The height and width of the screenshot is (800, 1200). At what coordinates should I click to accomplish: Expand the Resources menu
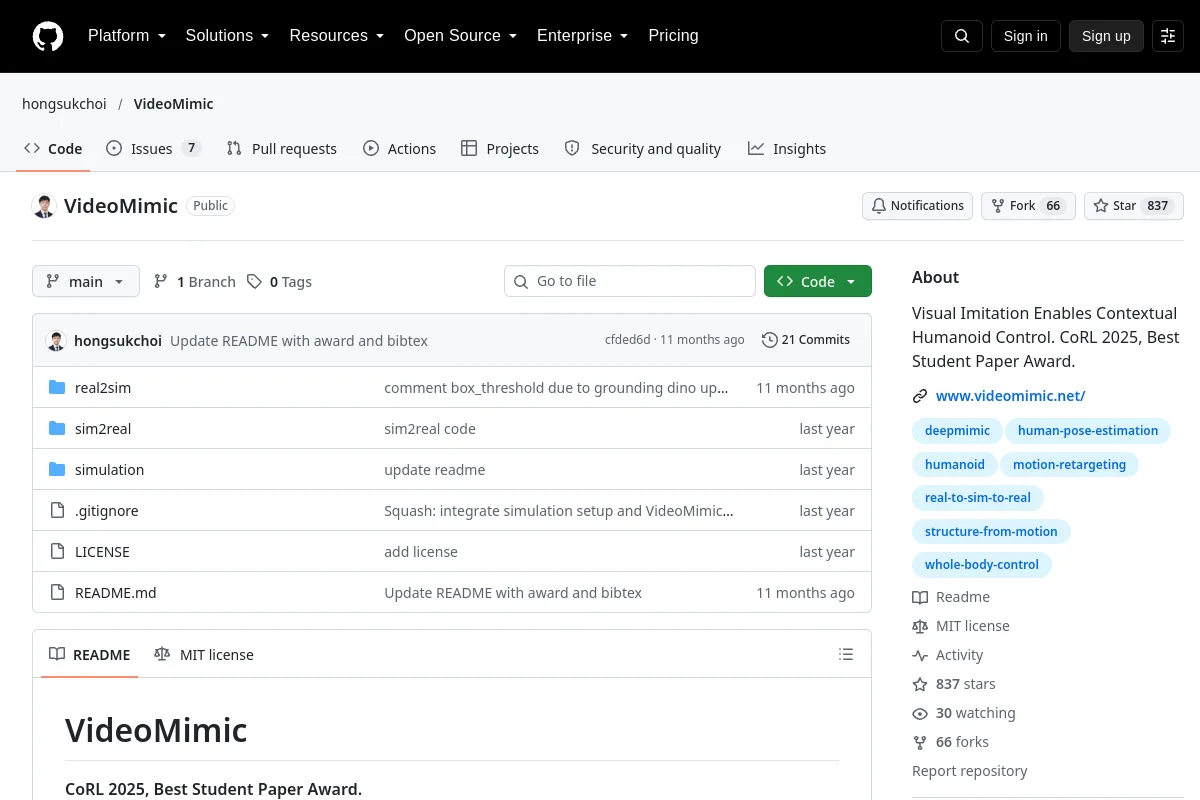(337, 36)
